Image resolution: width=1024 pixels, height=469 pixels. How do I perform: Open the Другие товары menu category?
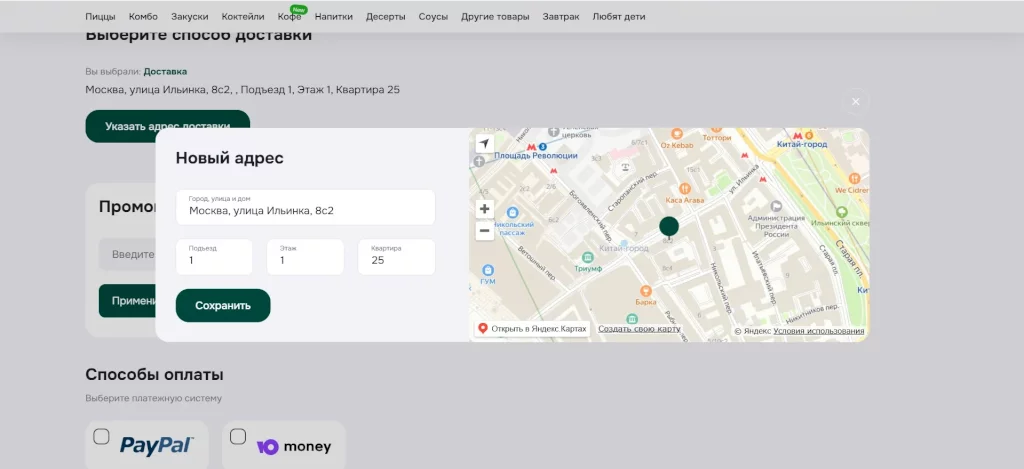[495, 17]
